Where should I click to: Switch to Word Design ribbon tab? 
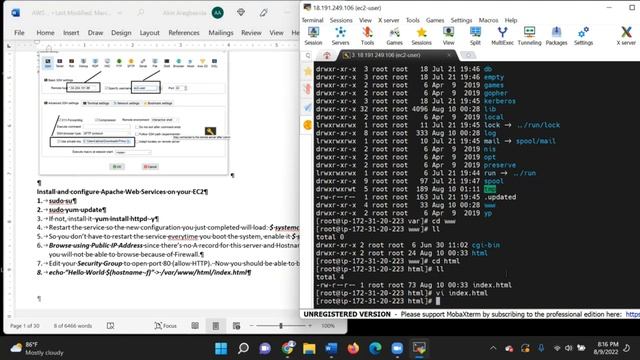click(x=121, y=33)
